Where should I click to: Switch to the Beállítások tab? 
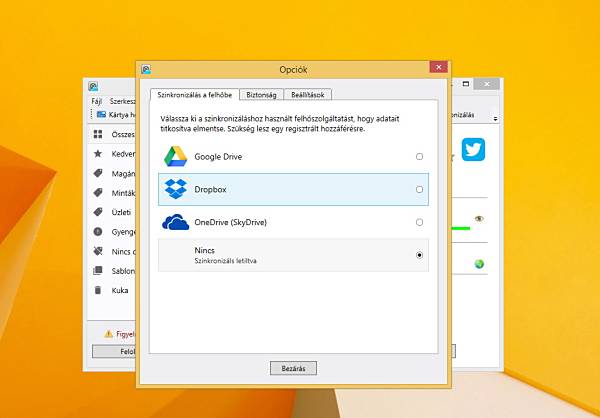[308, 95]
